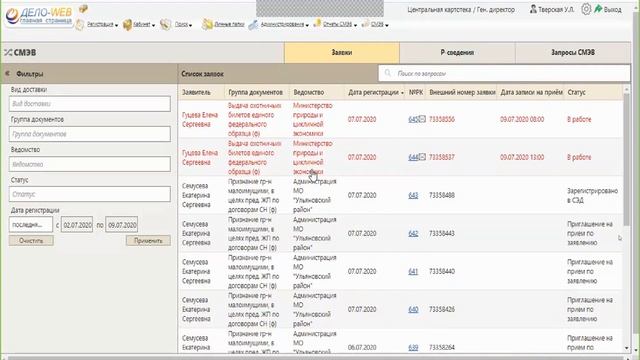Viewport: 640px width, 360px height.
Task: Expand the Отчеты СМЭВ menu arrow
Action: coord(356,25)
